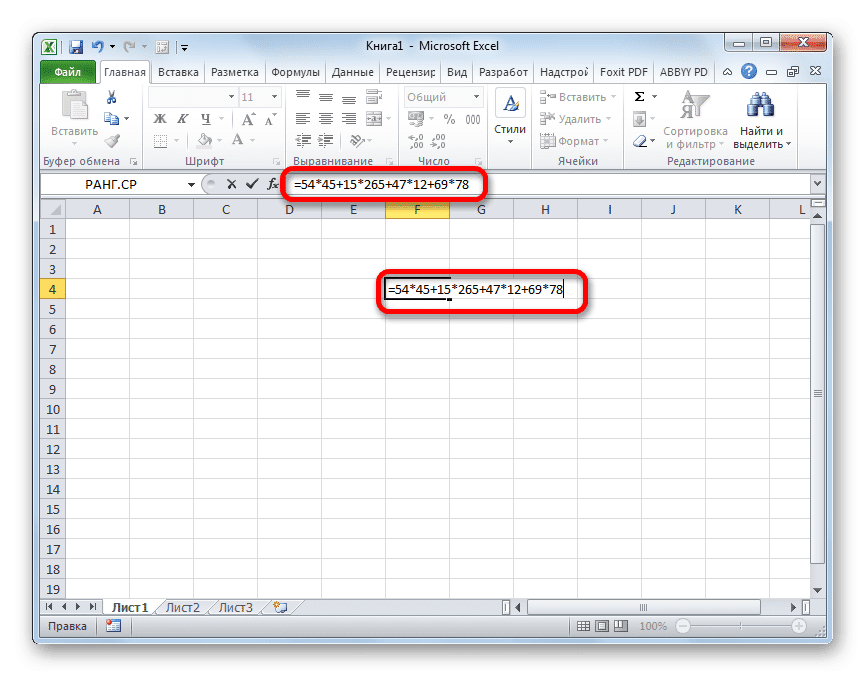866x677 pixels.
Task: Open the font name dropdown
Action: (x=231, y=97)
